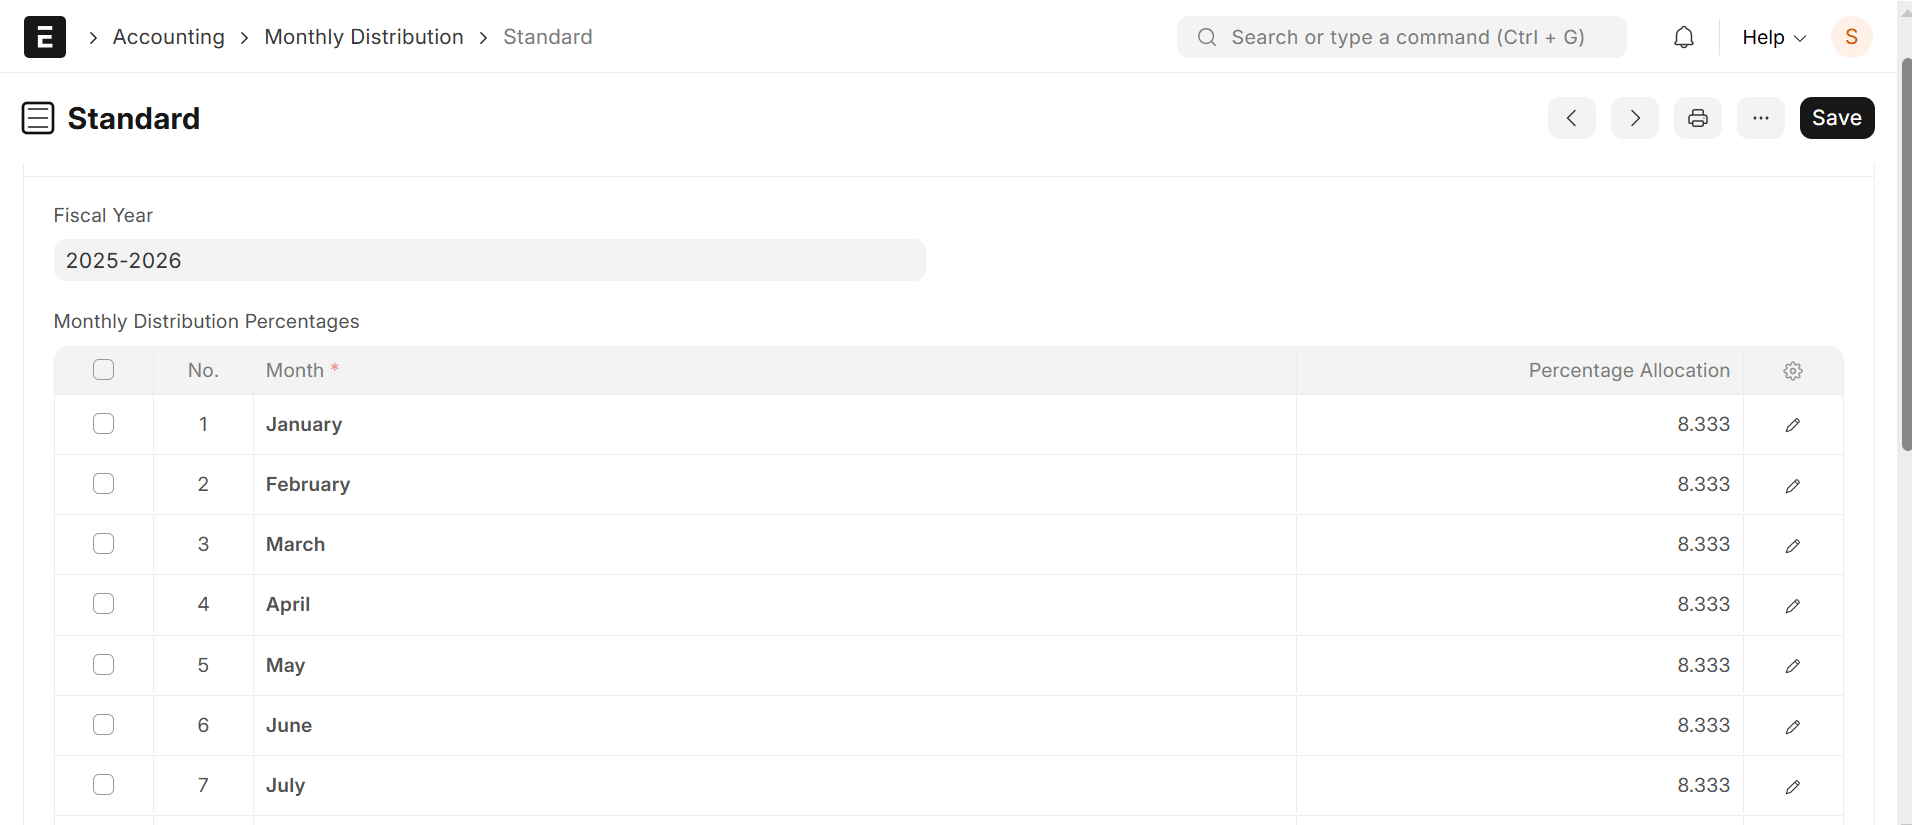The width and height of the screenshot is (1912, 825).
Task: Go to the previous document
Action: [1572, 118]
